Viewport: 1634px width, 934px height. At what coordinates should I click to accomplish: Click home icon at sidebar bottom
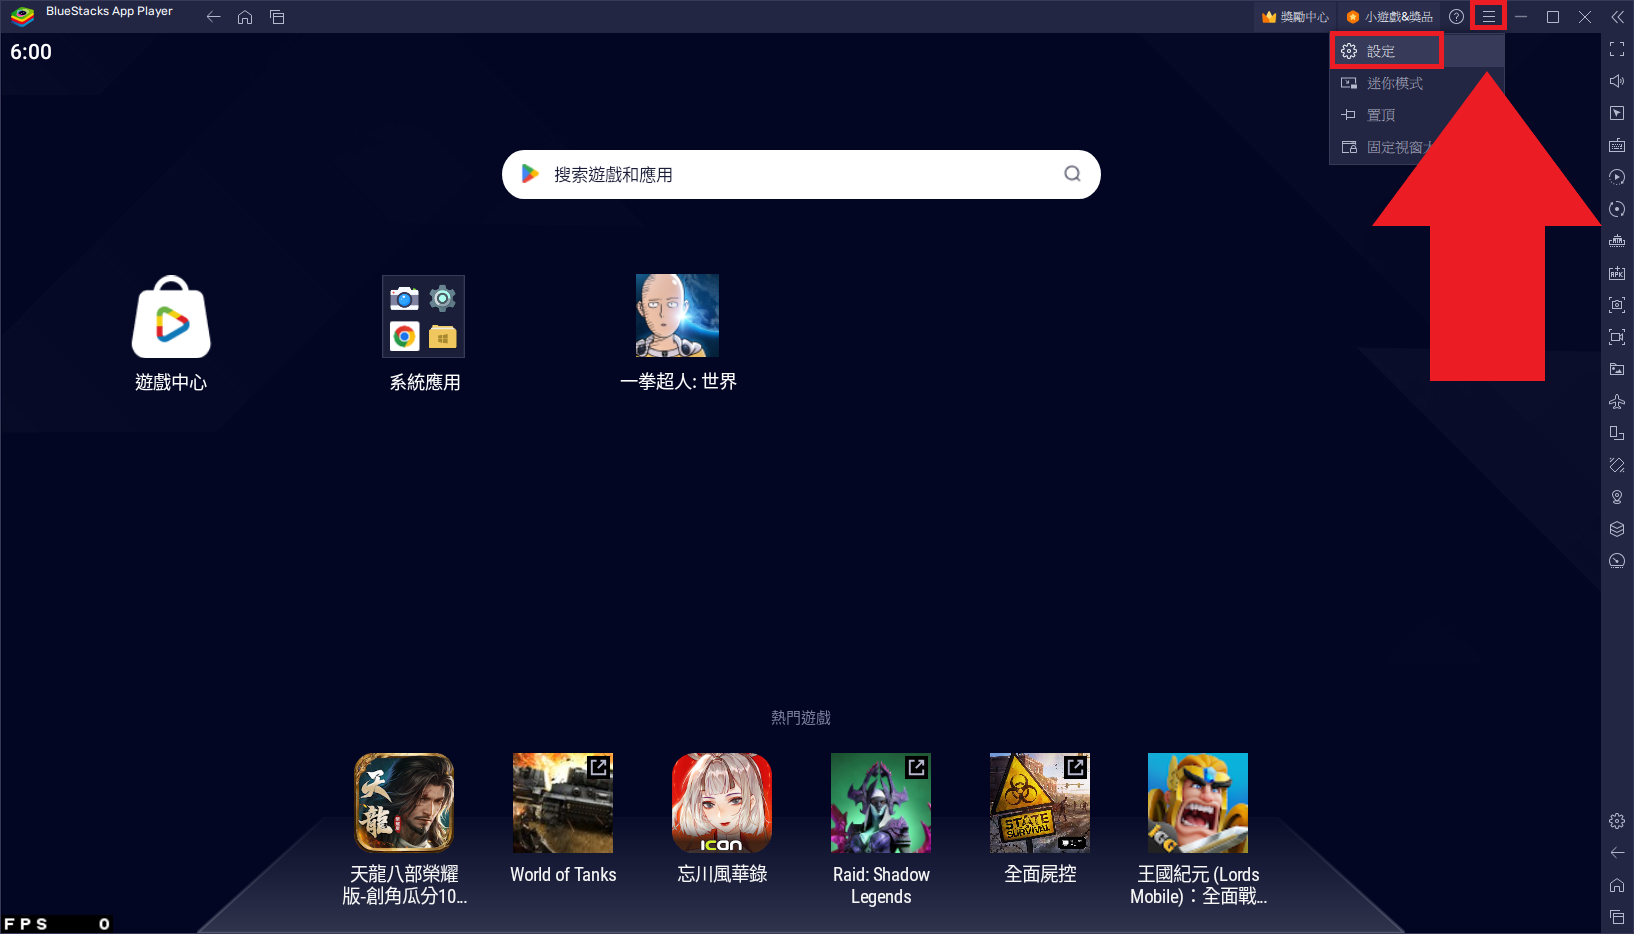point(1617,885)
